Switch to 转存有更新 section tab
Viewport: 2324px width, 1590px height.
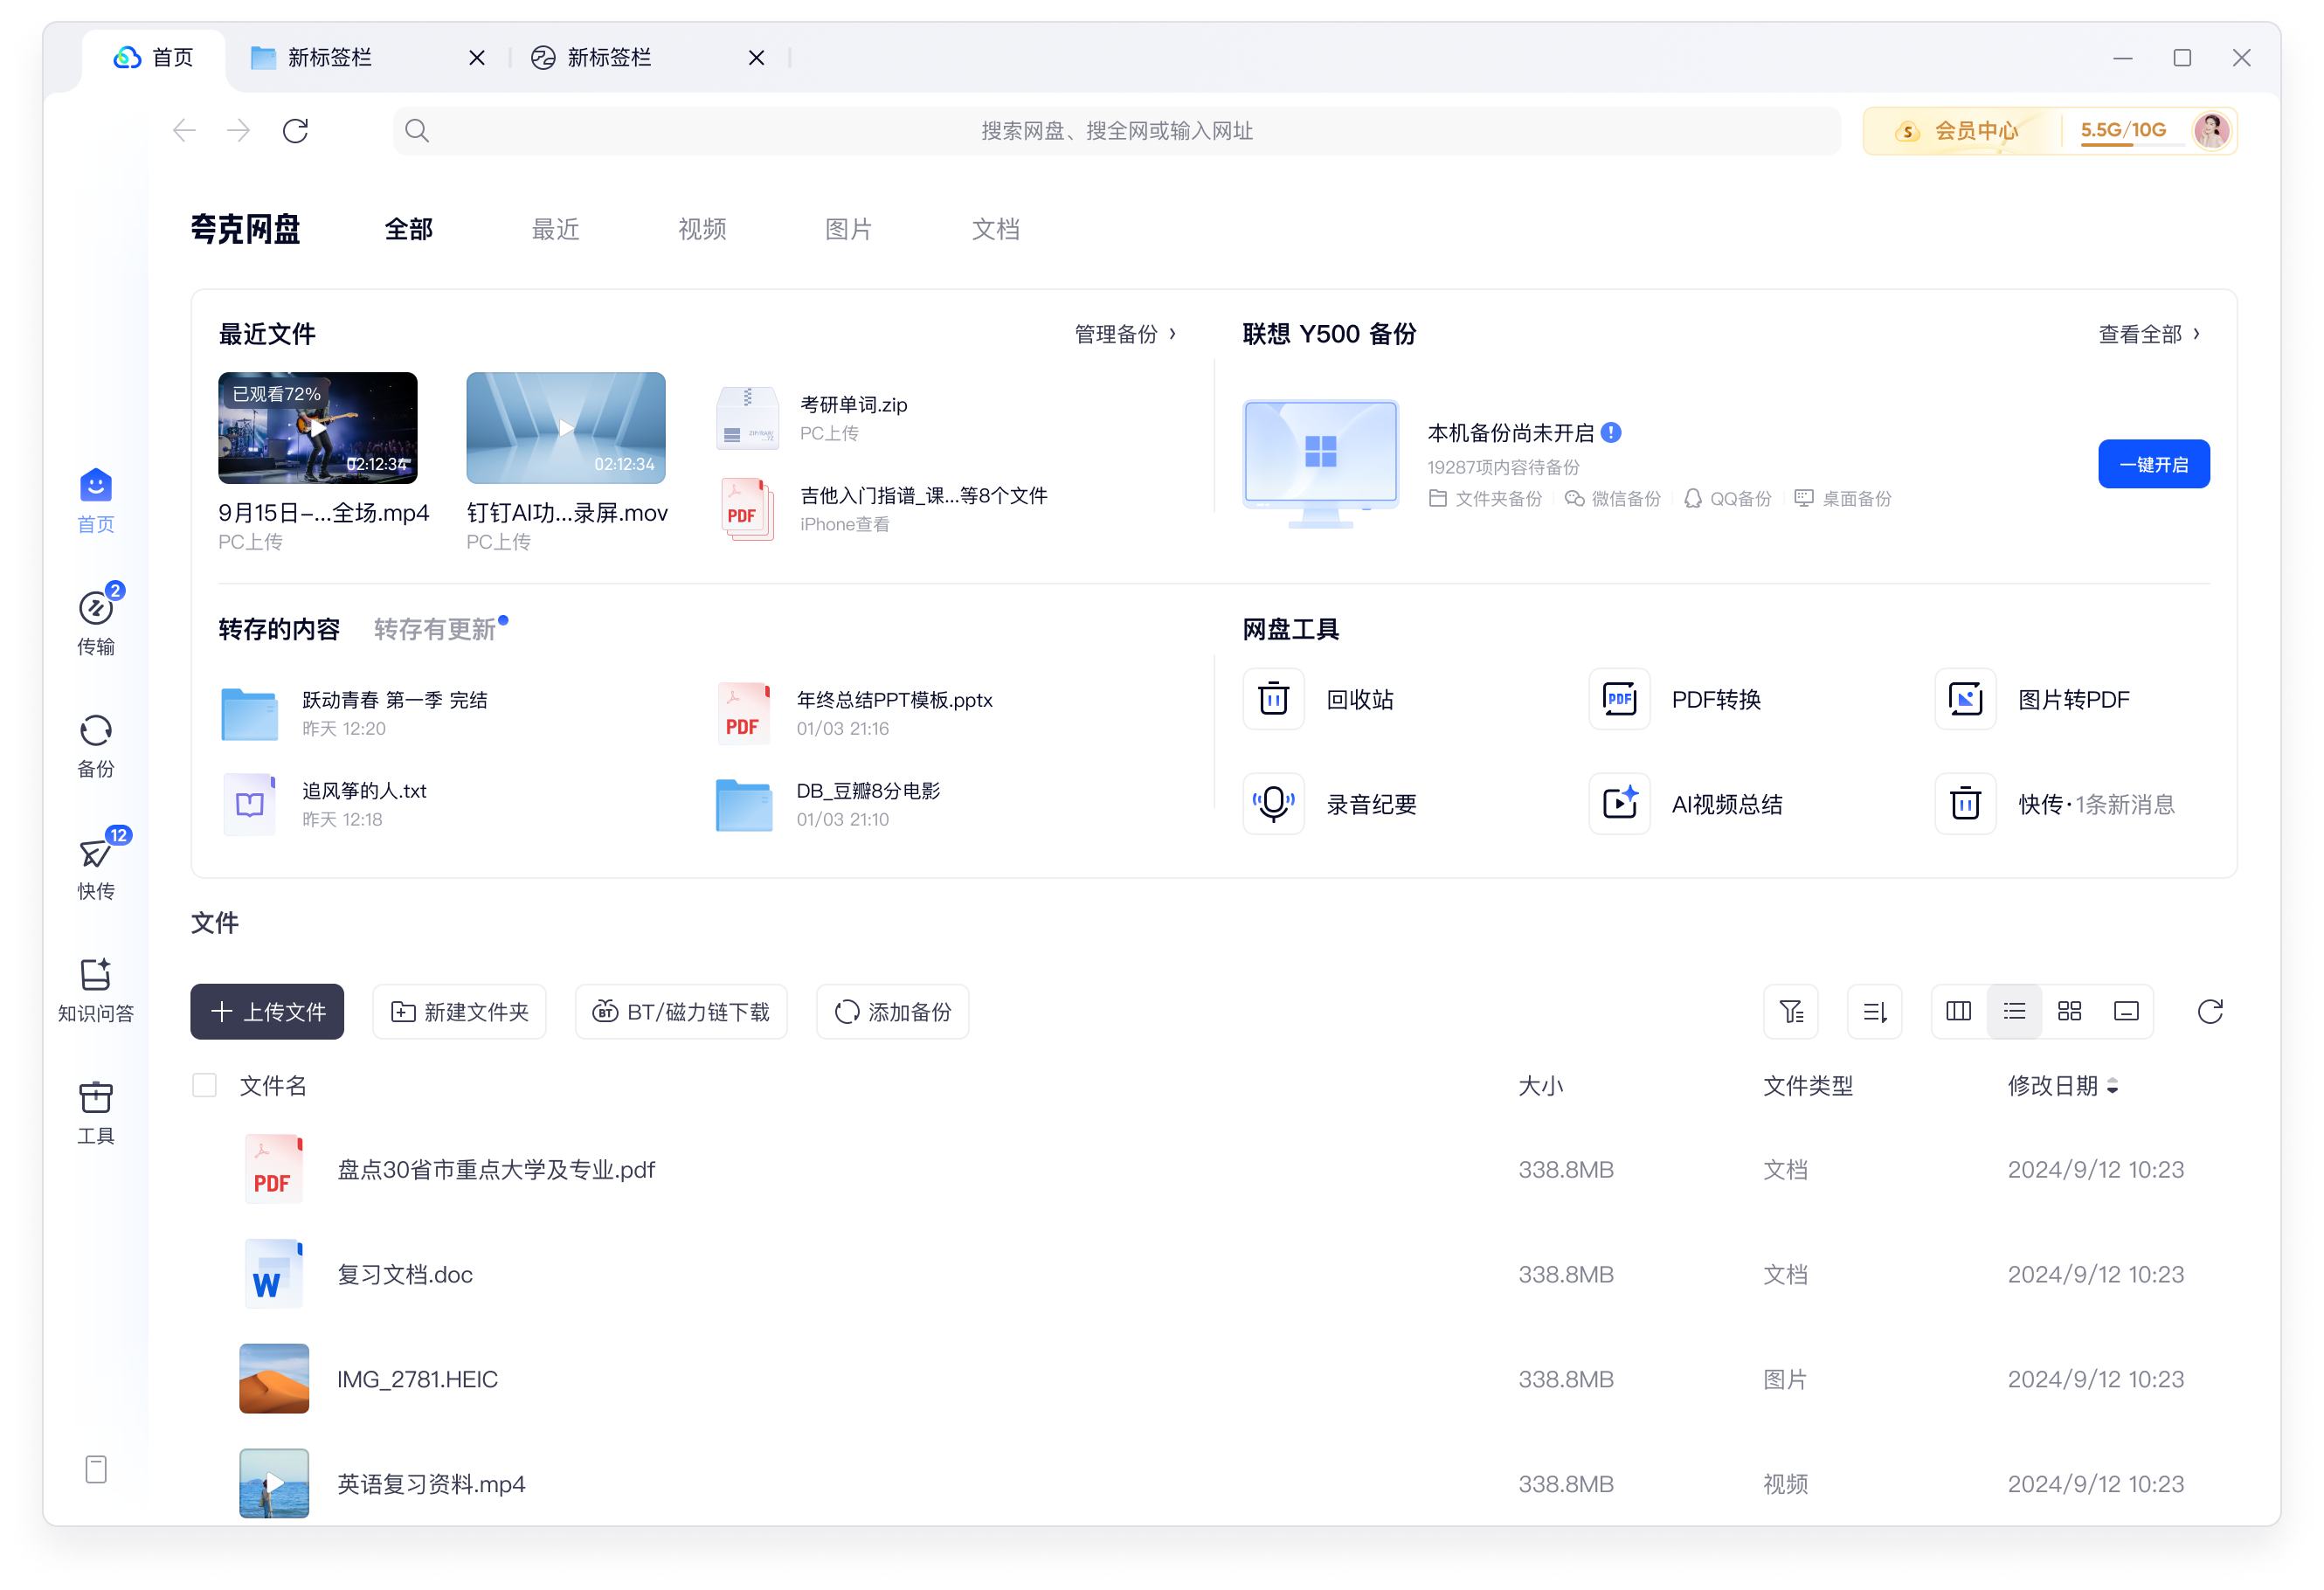435,629
